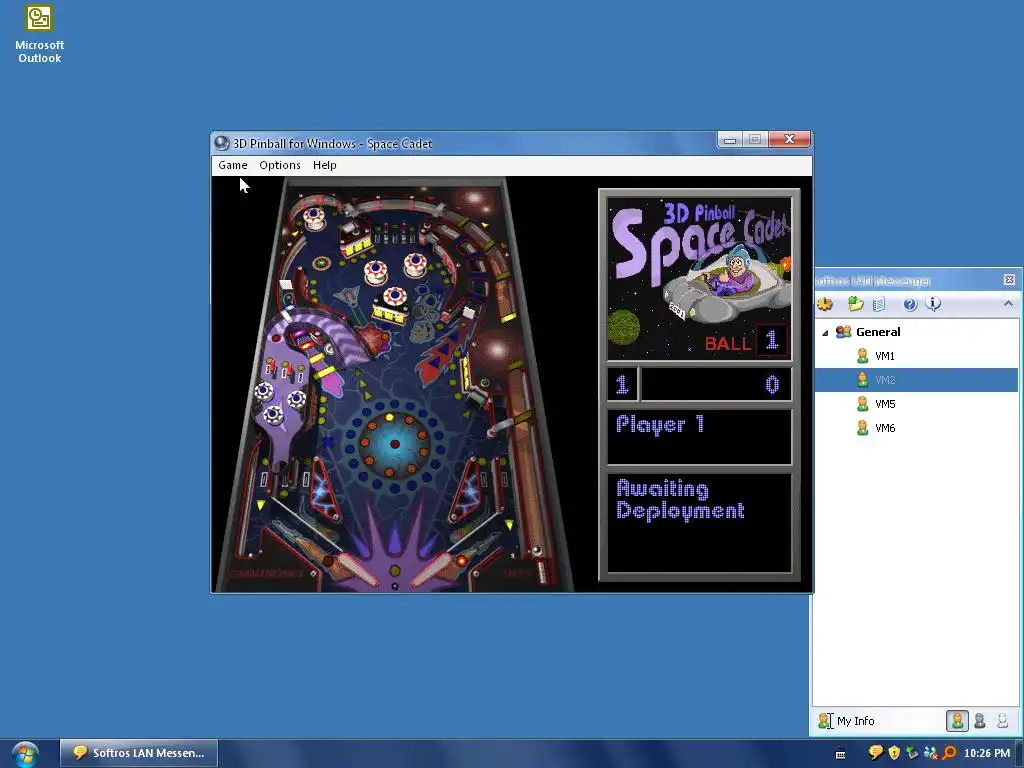Click the VM1 user avatar icon
1024x768 pixels.
[x=863, y=356]
